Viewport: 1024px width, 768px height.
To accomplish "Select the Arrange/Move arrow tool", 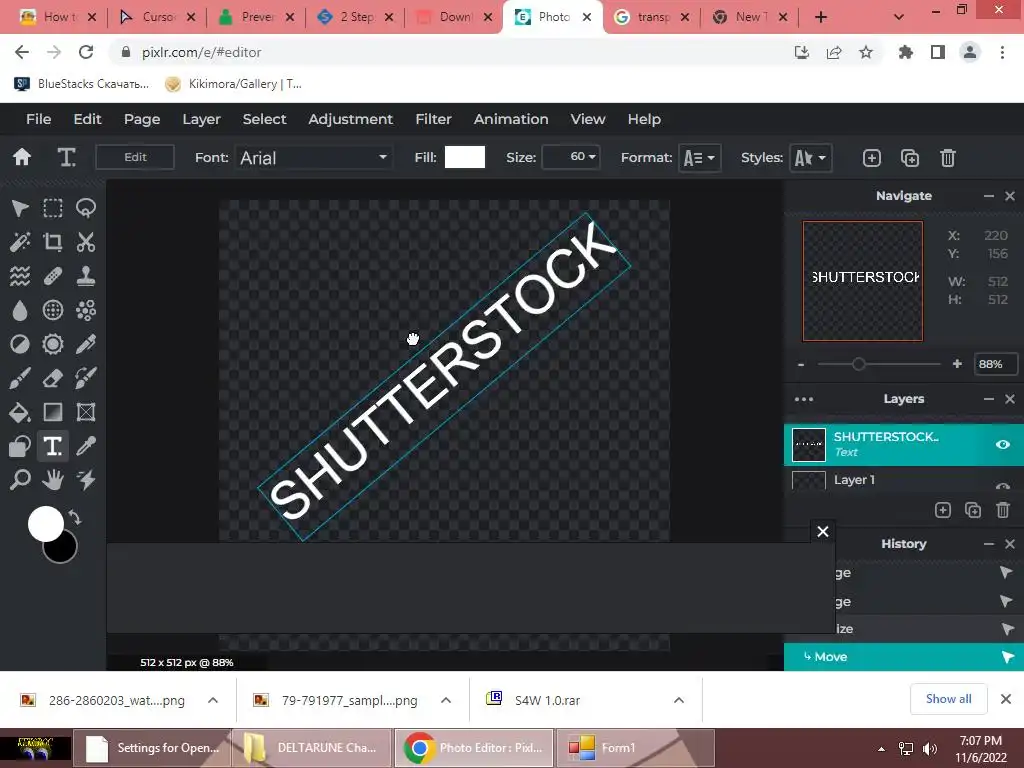I will click(20, 208).
